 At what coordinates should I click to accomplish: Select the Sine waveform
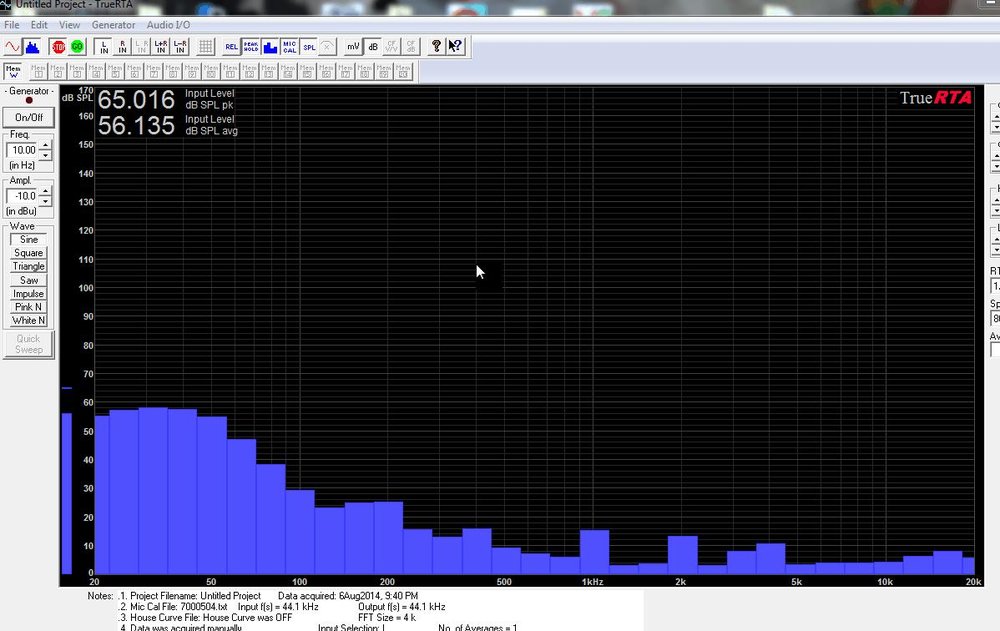(29, 239)
